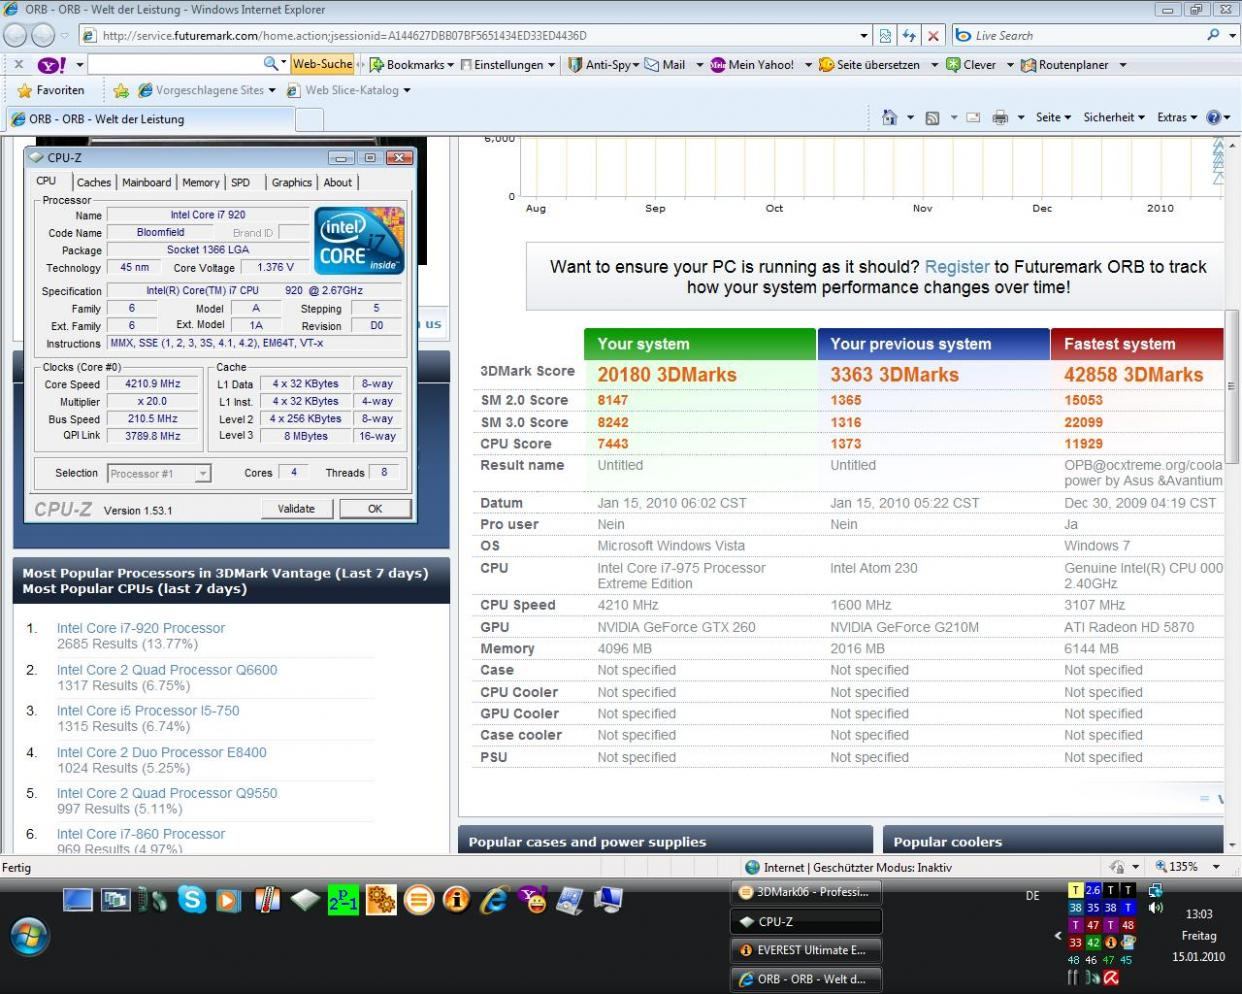Open the About tab in CPU-Z
This screenshot has width=1242, height=994.
(x=337, y=182)
